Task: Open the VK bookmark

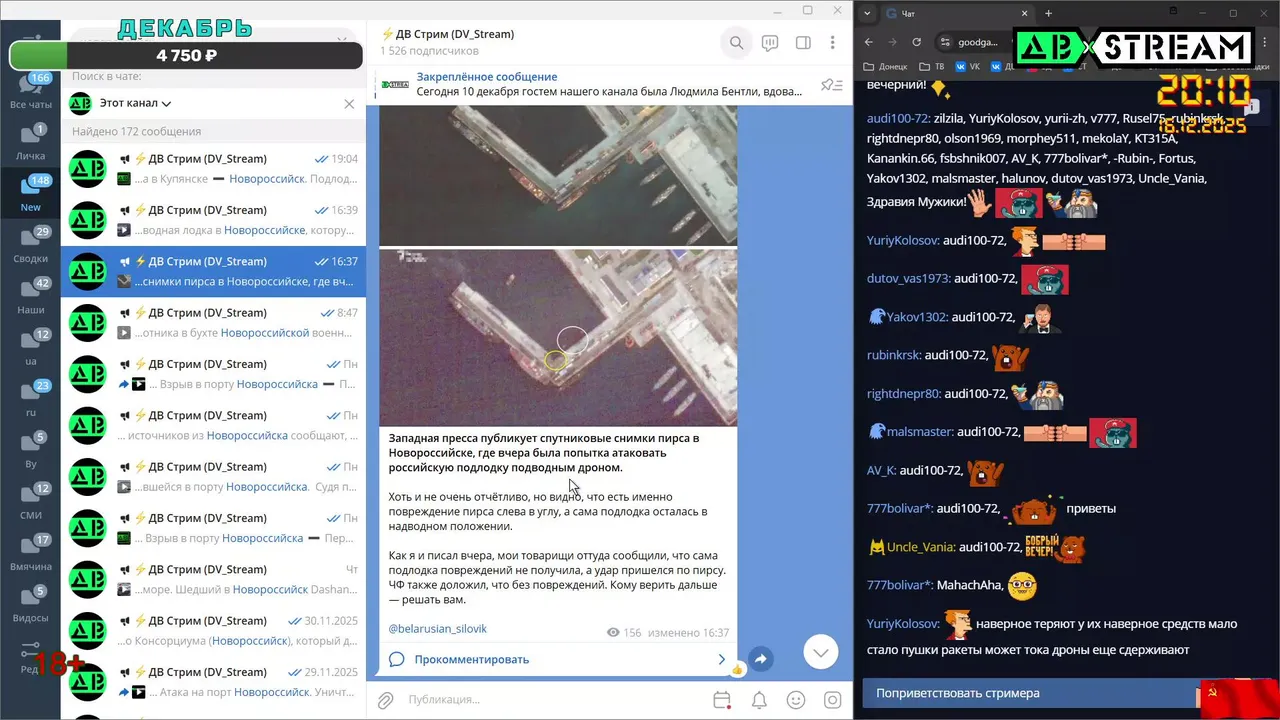Action: click(x=968, y=67)
